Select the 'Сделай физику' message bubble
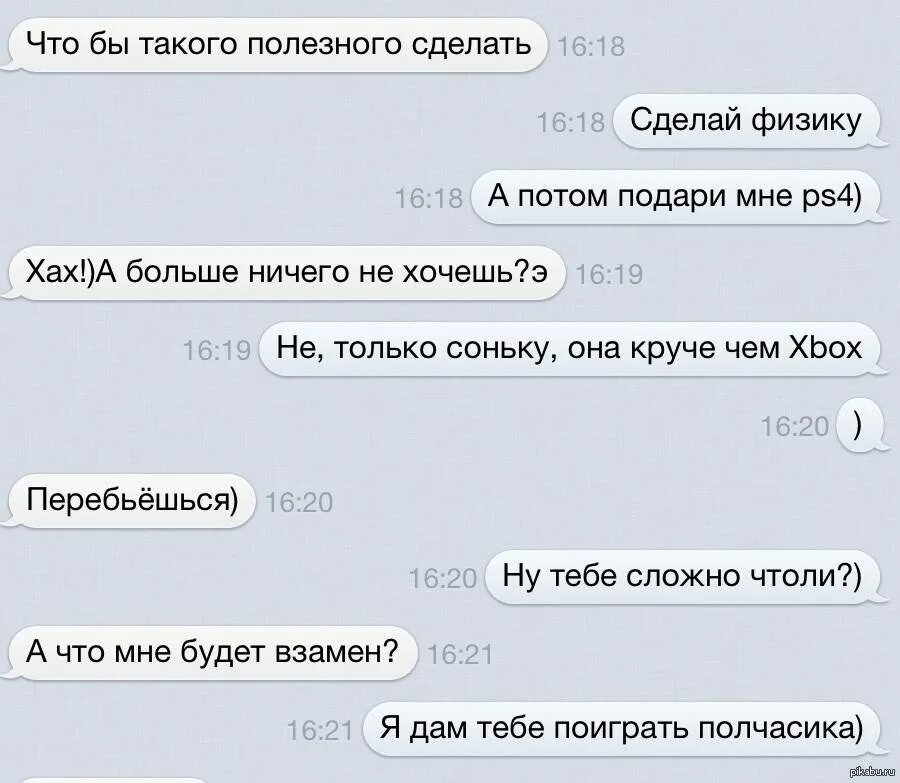The image size is (900, 783). click(x=746, y=121)
